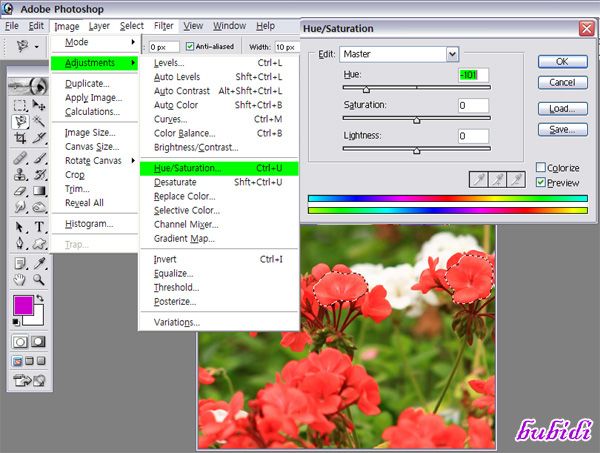Viewport: 600px width, 453px height.
Task: Select the Polygonal Lasso tool in toolbox
Action: 20,122
